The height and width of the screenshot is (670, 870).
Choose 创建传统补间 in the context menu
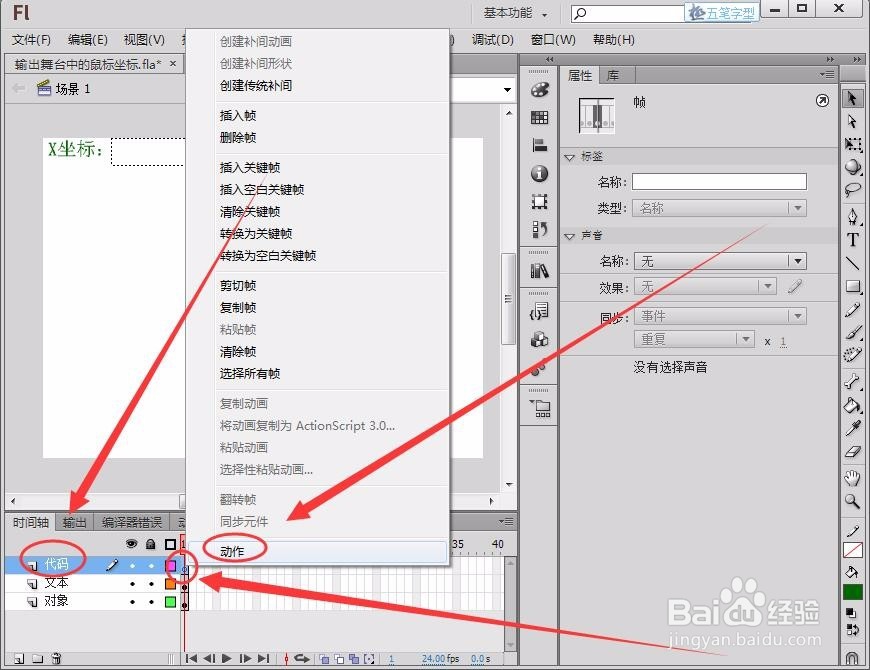pos(256,85)
